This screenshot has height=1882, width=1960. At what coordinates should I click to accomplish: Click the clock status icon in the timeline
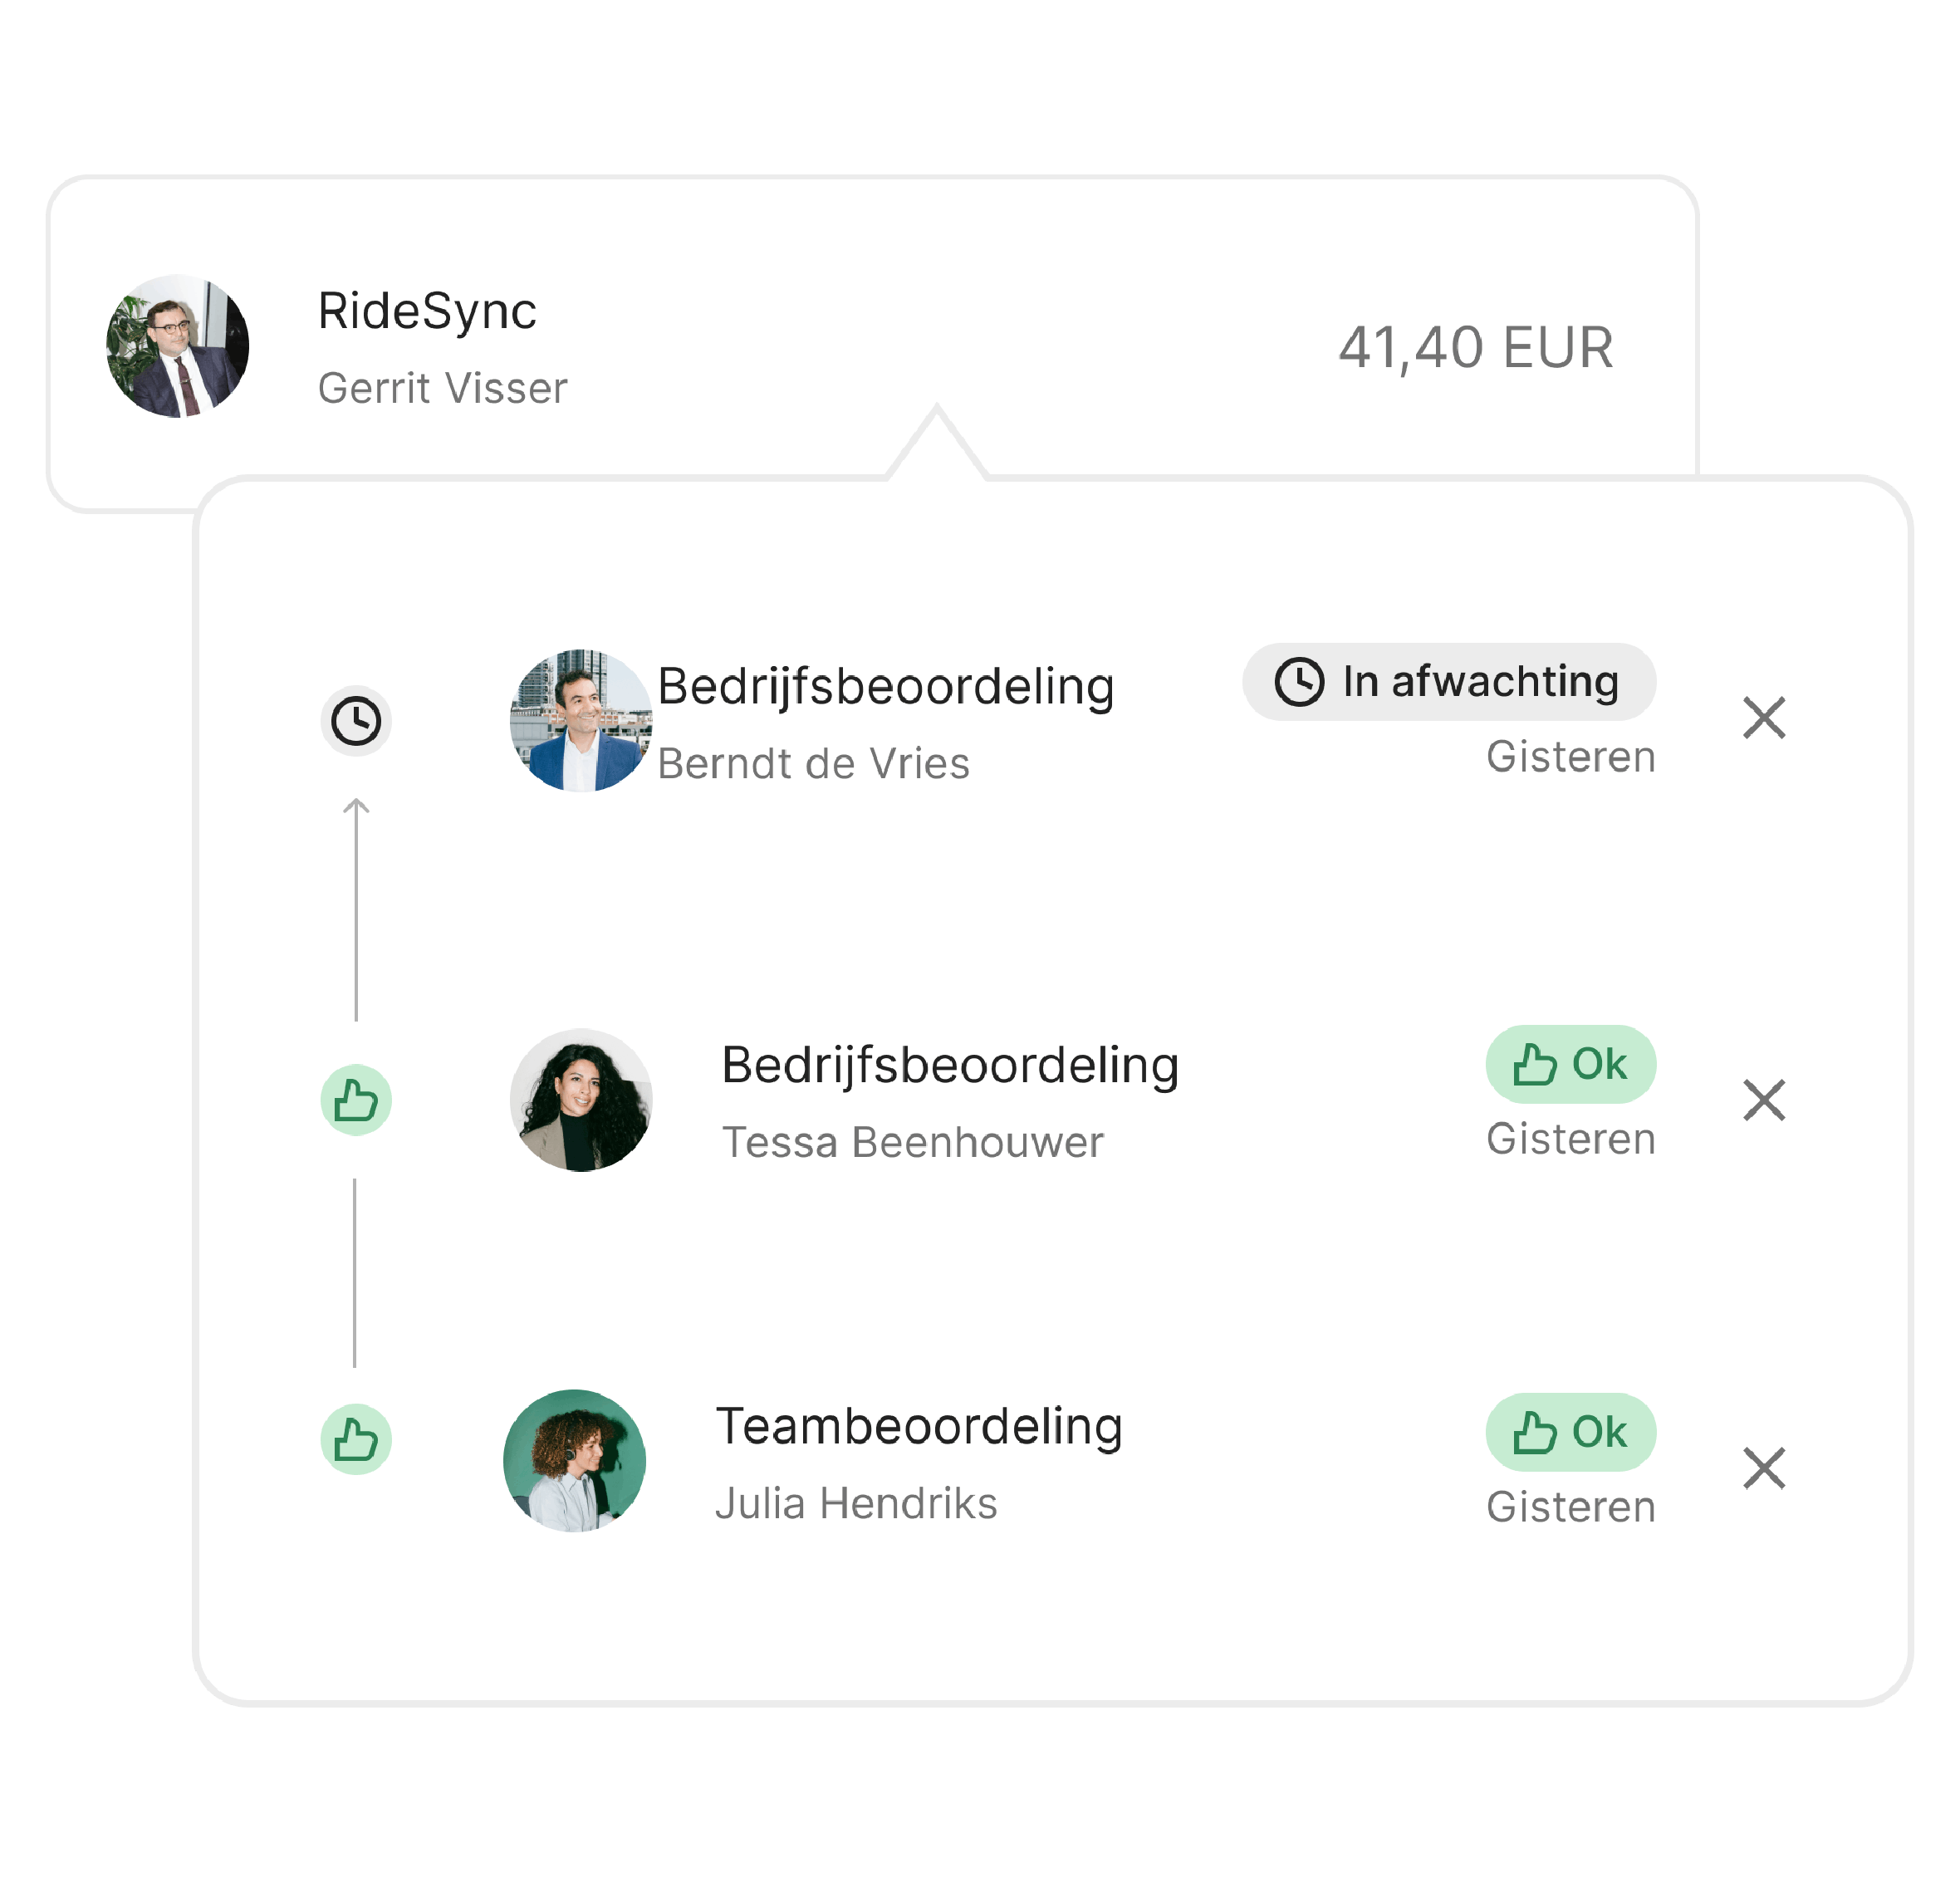click(356, 721)
